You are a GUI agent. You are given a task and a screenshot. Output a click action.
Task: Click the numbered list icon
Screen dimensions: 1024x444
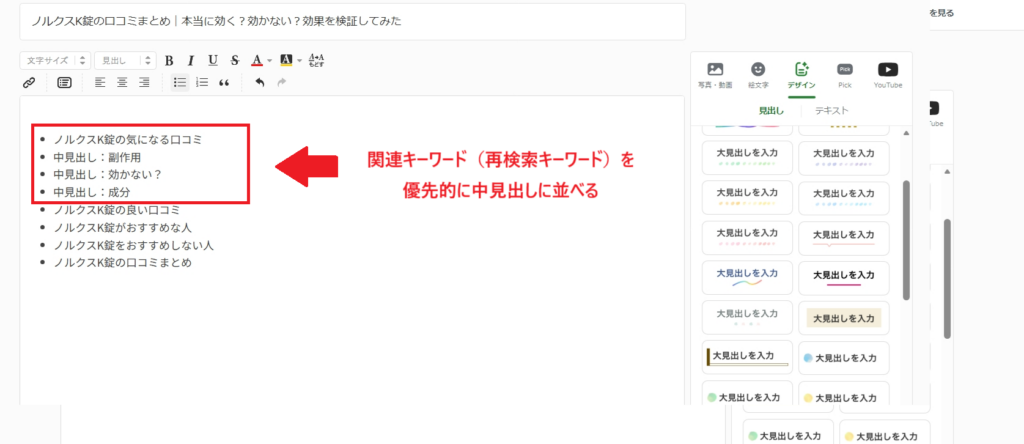point(202,82)
